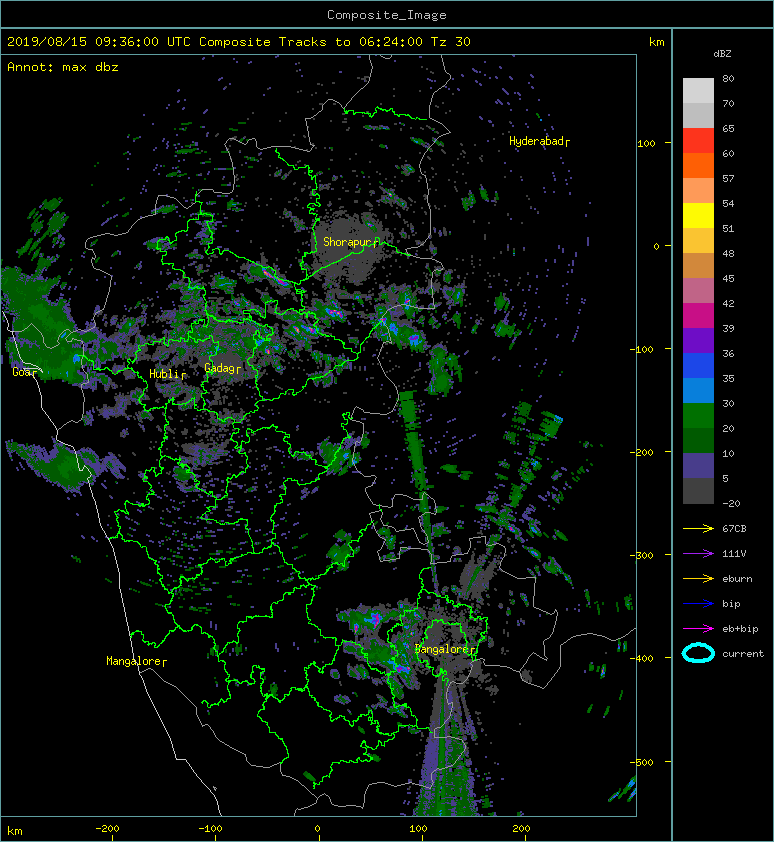Click the 67CB legend label
The width and height of the screenshot is (774, 842).
[x=734, y=528]
